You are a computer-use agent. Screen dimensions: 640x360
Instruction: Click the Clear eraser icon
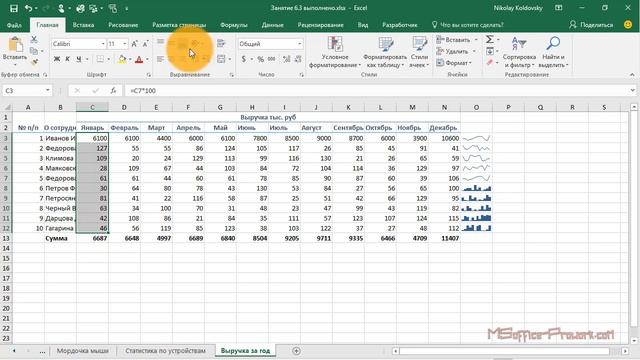coord(489,62)
